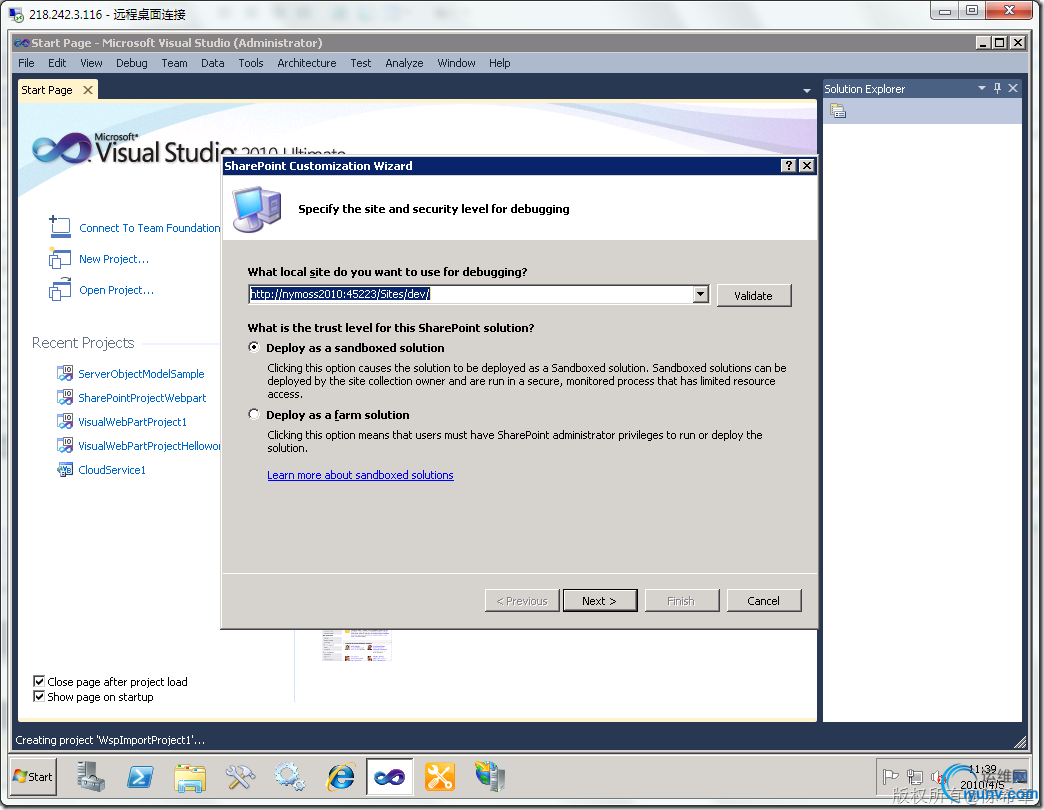
Task: Open the Edit menu
Action: pos(57,63)
